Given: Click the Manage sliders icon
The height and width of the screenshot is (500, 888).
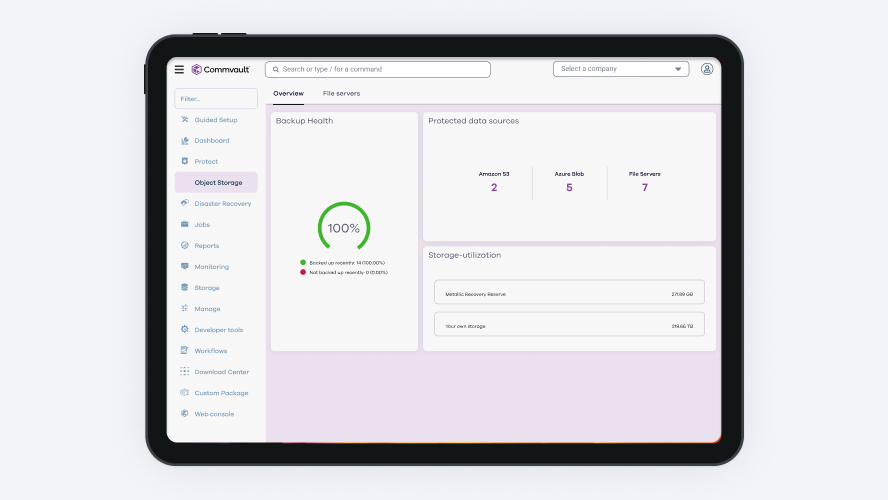Looking at the screenshot, I should click(x=185, y=308).
